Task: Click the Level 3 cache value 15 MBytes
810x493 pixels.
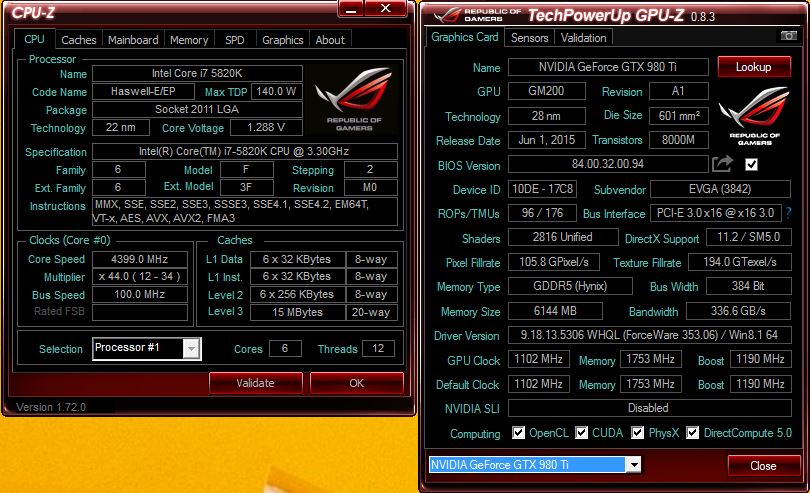Action: 298,312
